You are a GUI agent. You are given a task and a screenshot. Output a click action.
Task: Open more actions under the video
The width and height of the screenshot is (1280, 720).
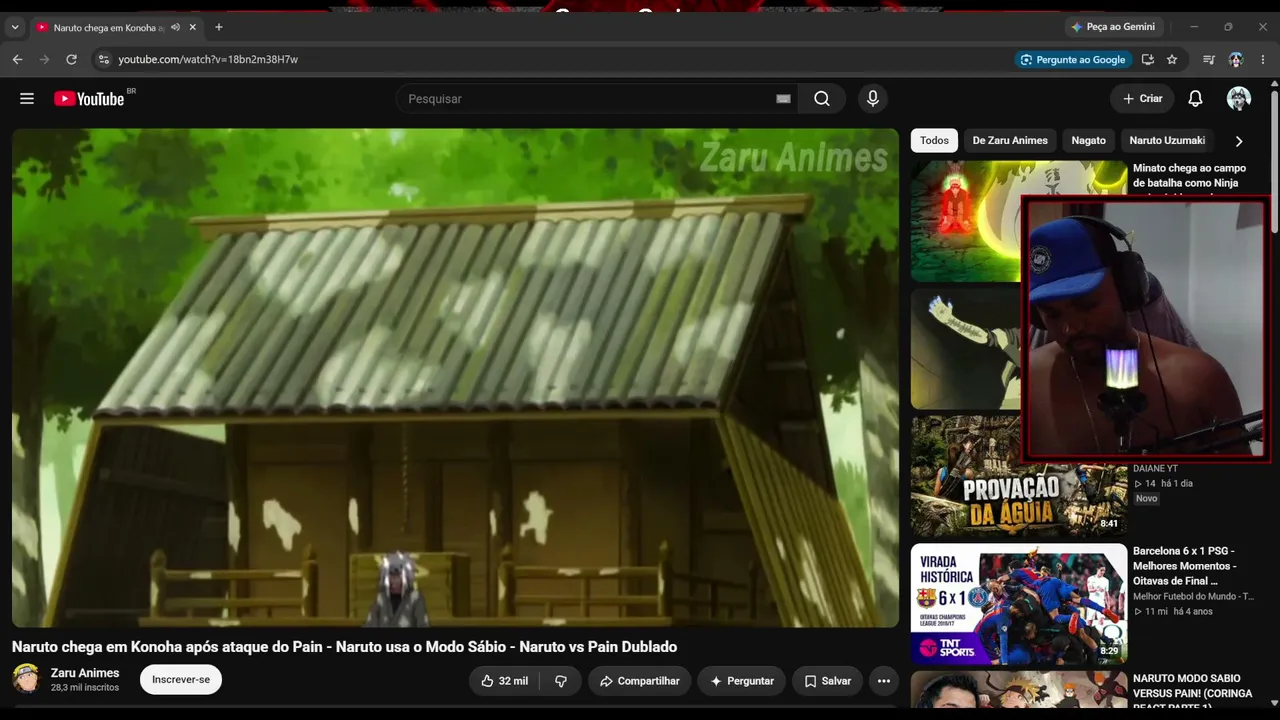tap(884, 681)
